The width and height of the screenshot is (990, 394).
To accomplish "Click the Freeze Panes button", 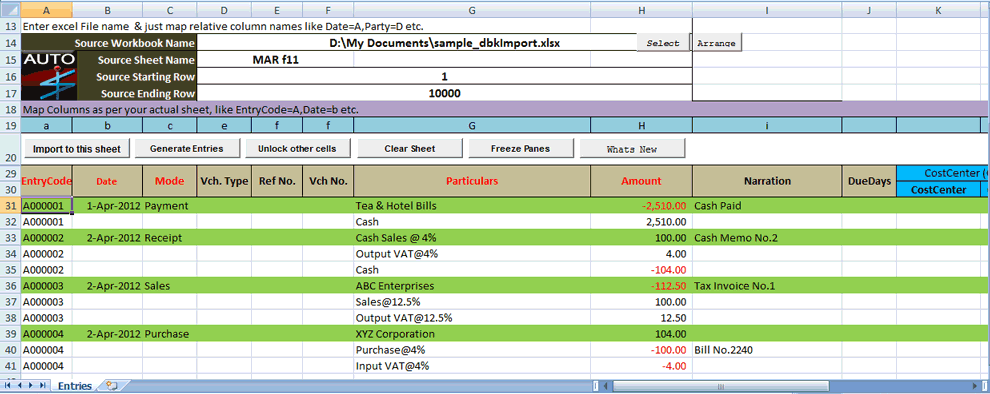I will point(520,149).
